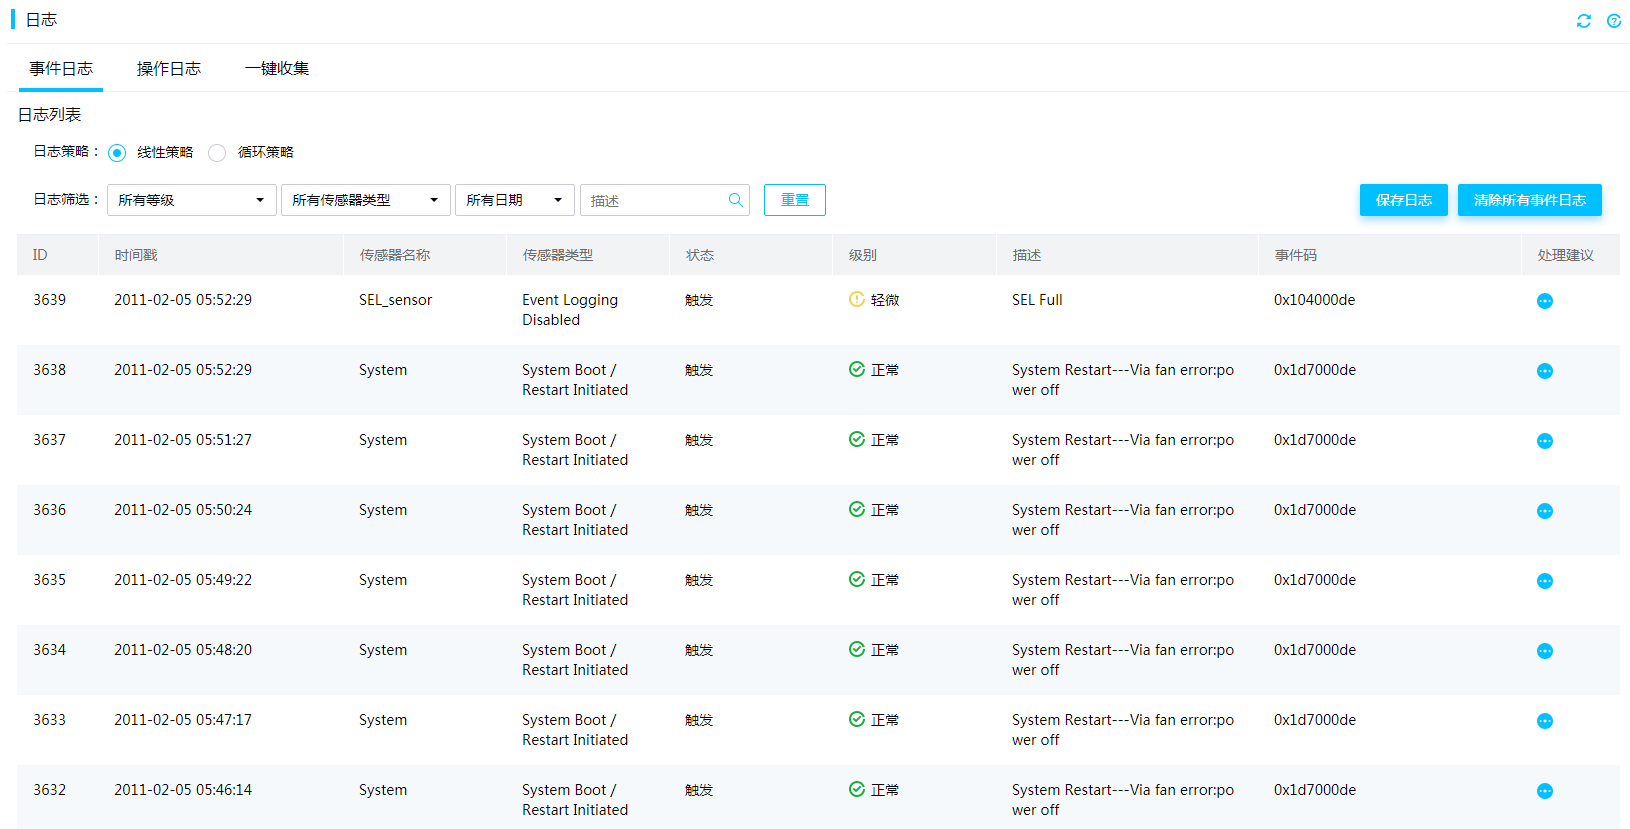1630x829 pixels.
Task: Switch to 事件日志 tab
Action: pyautogui.click(x=61, y=68)
